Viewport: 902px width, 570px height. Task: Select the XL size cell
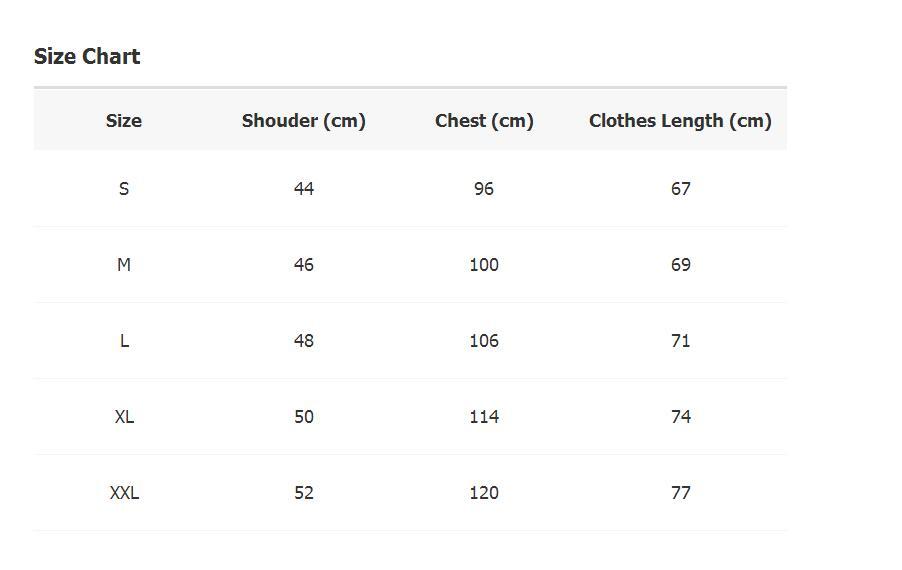124,417
